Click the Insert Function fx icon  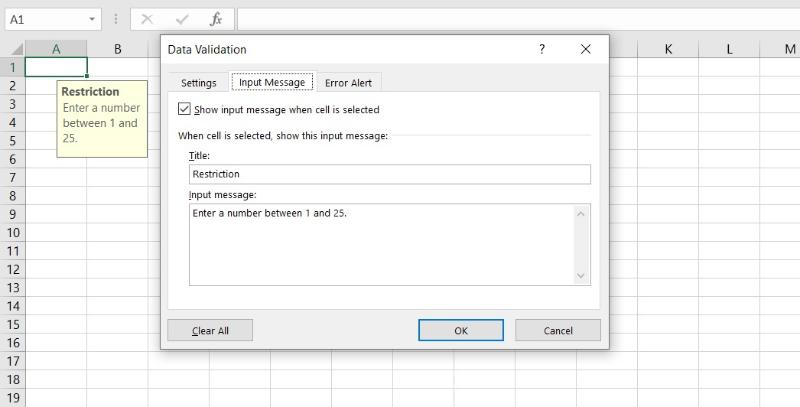coord(215,19)
